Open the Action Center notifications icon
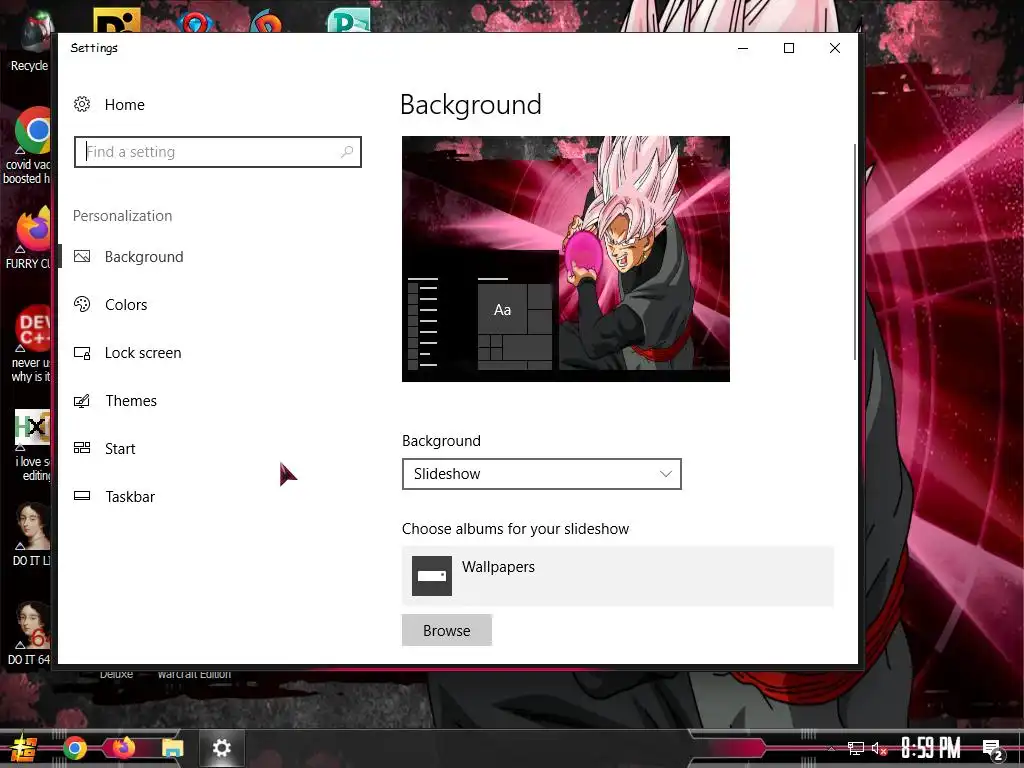 click(992, 750)
